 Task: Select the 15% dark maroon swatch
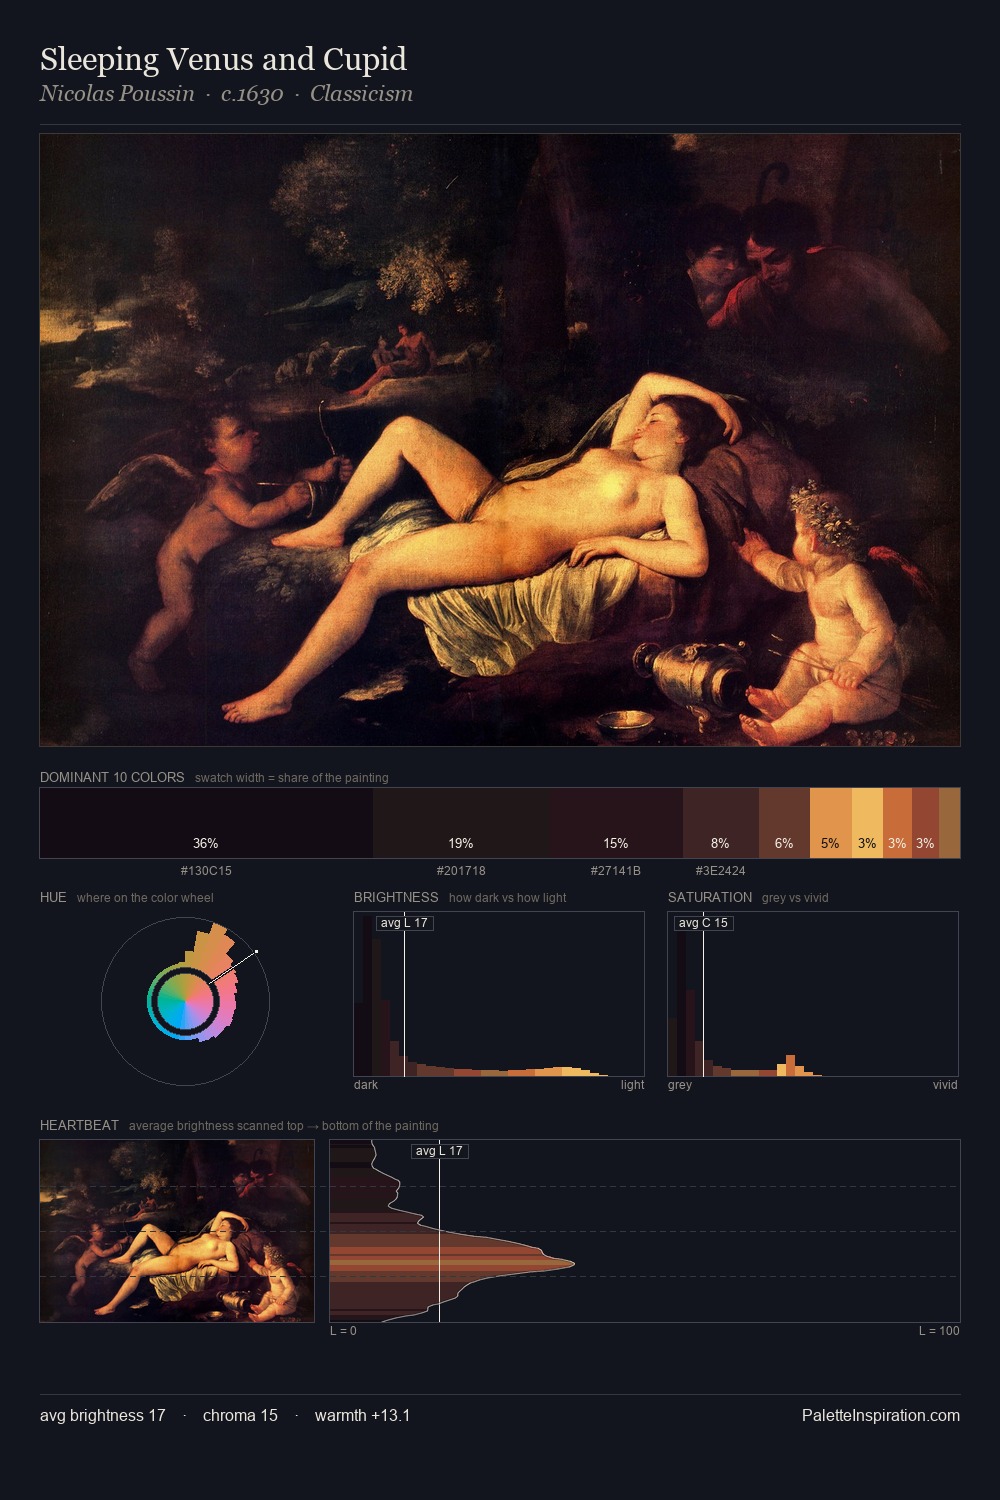pyautogui.click(x=615, y=823)
